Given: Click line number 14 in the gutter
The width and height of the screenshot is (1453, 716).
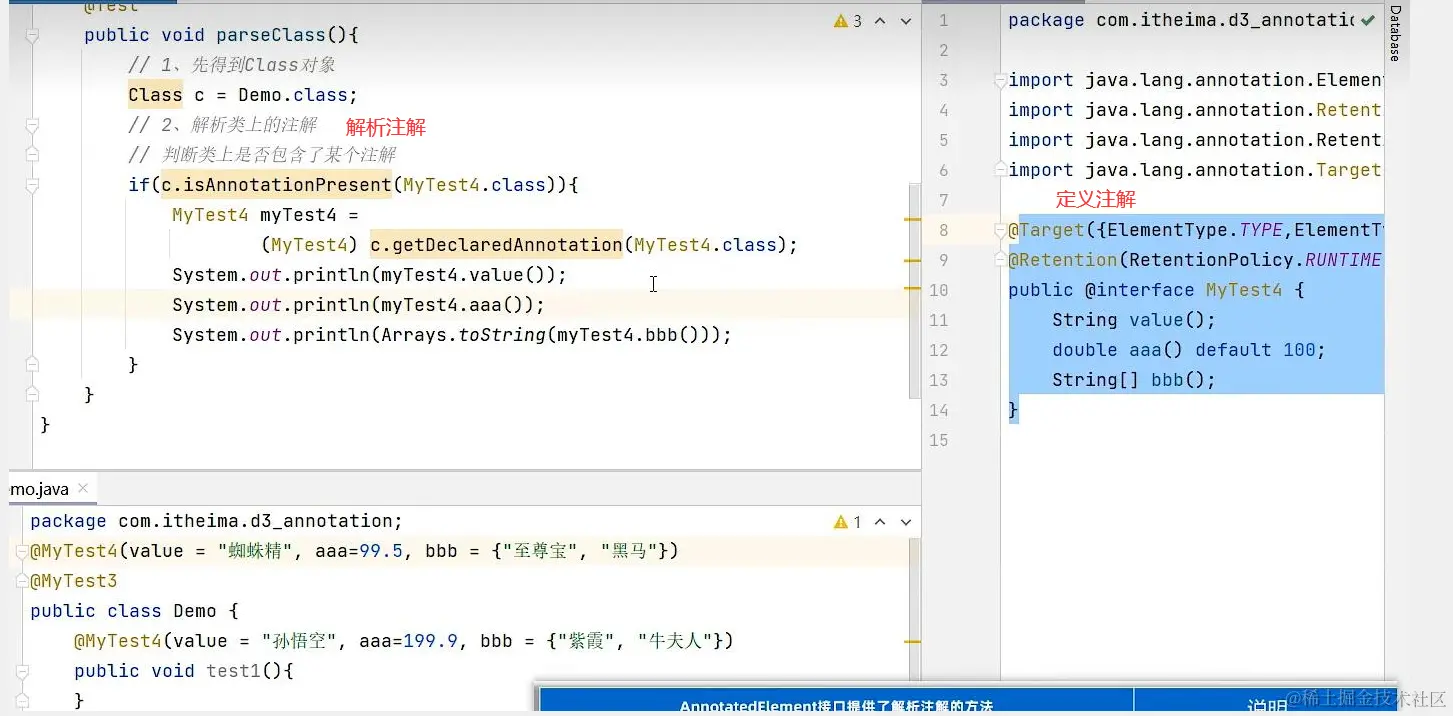Looking at the screenshot, I should click(938, 410).
